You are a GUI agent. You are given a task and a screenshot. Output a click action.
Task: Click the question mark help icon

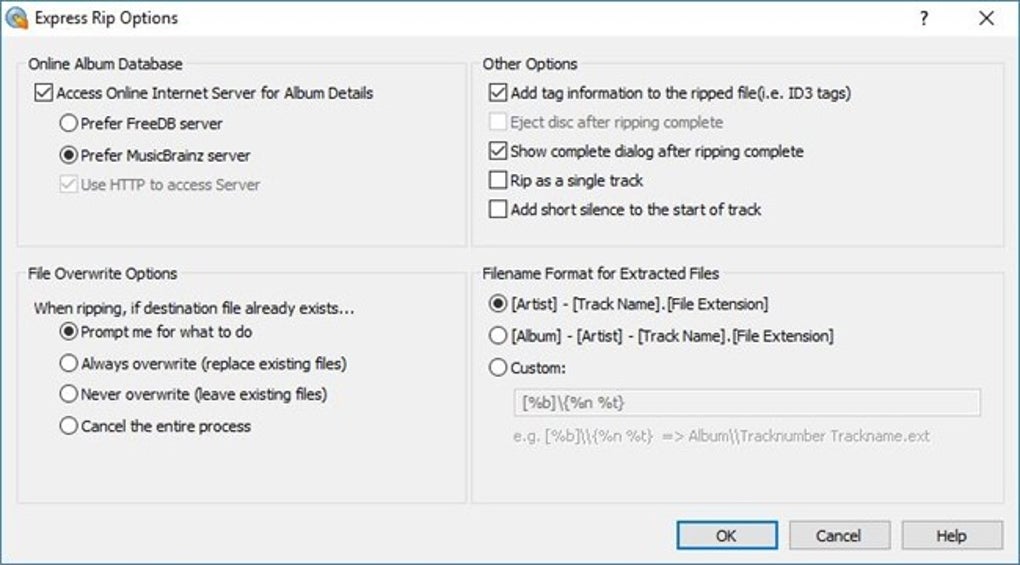(924, 18)
